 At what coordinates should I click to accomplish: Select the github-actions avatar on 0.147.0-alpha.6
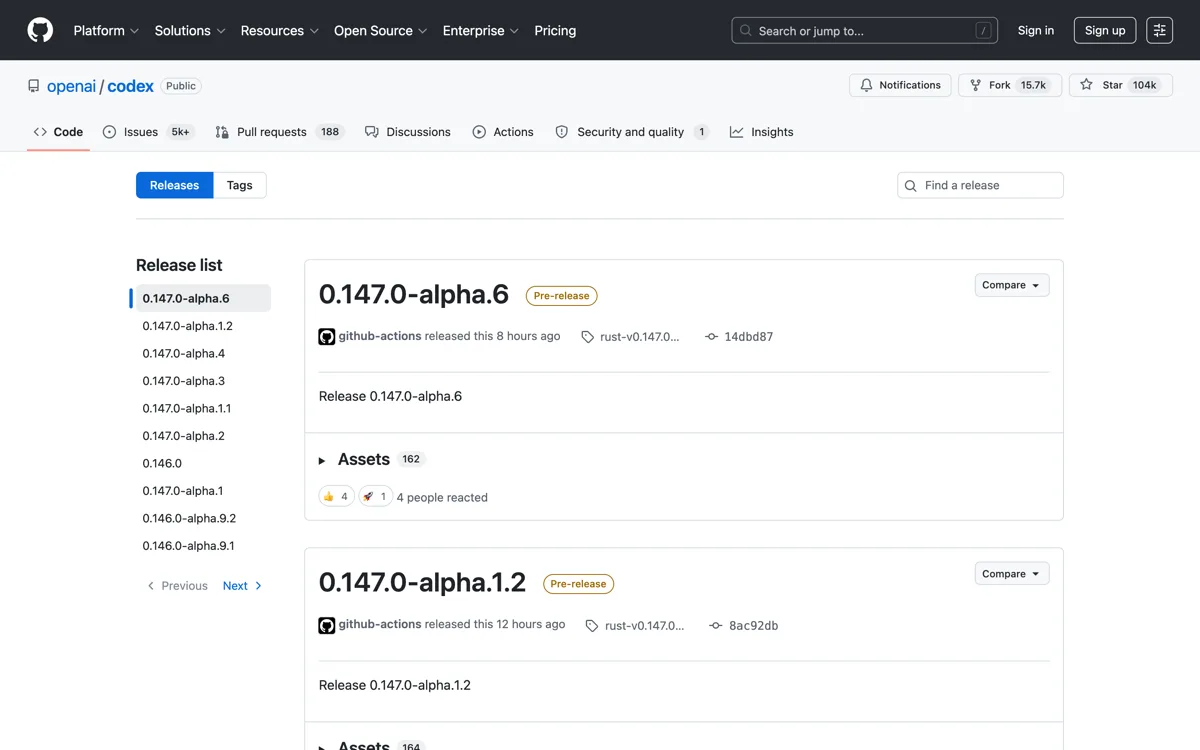[x=327, y=337]
